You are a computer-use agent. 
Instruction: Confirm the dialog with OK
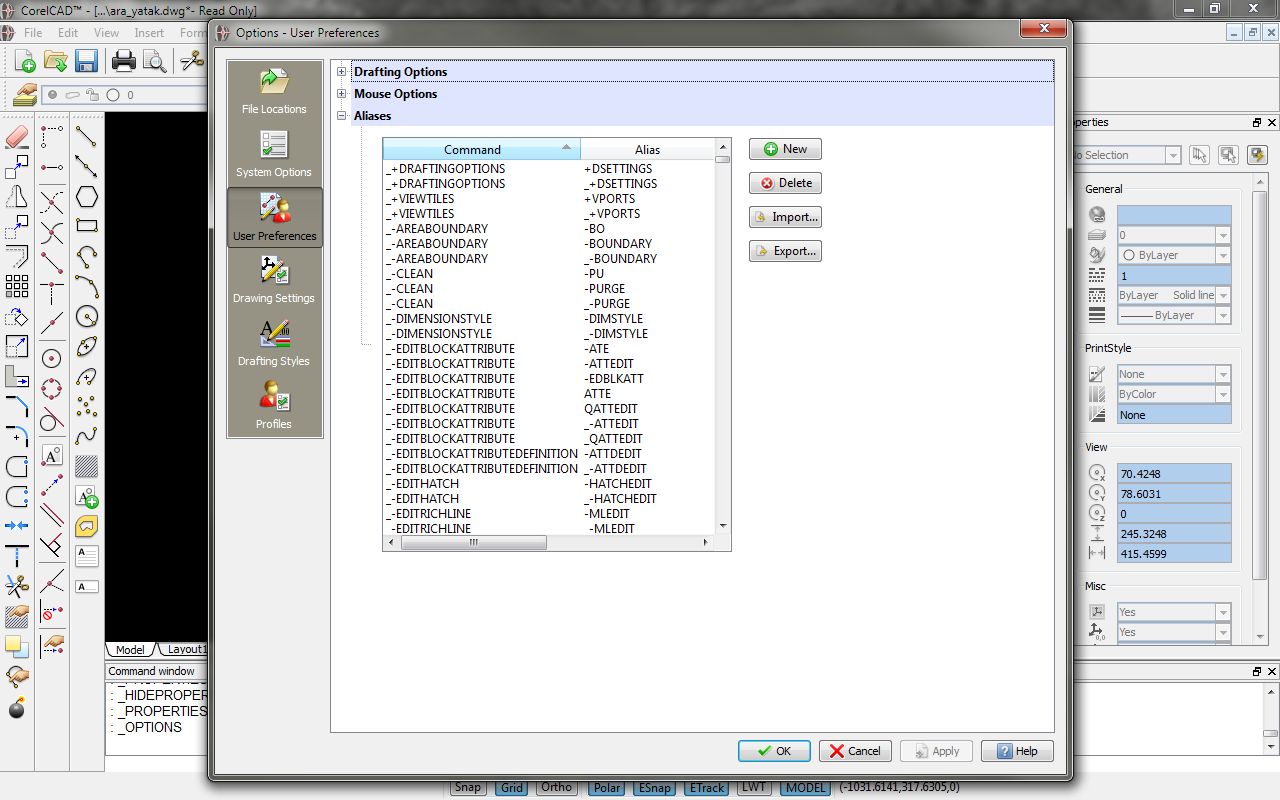[x=774, y=751]
